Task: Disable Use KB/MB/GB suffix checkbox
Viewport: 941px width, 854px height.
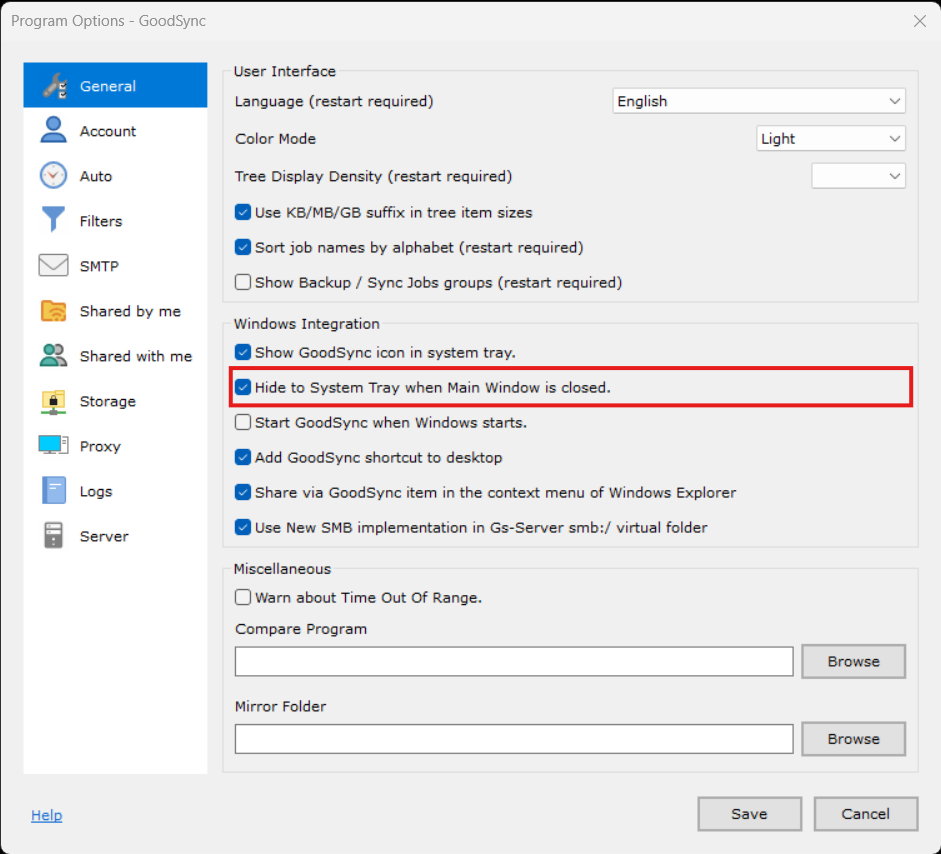Action: (x=243, y=212)
